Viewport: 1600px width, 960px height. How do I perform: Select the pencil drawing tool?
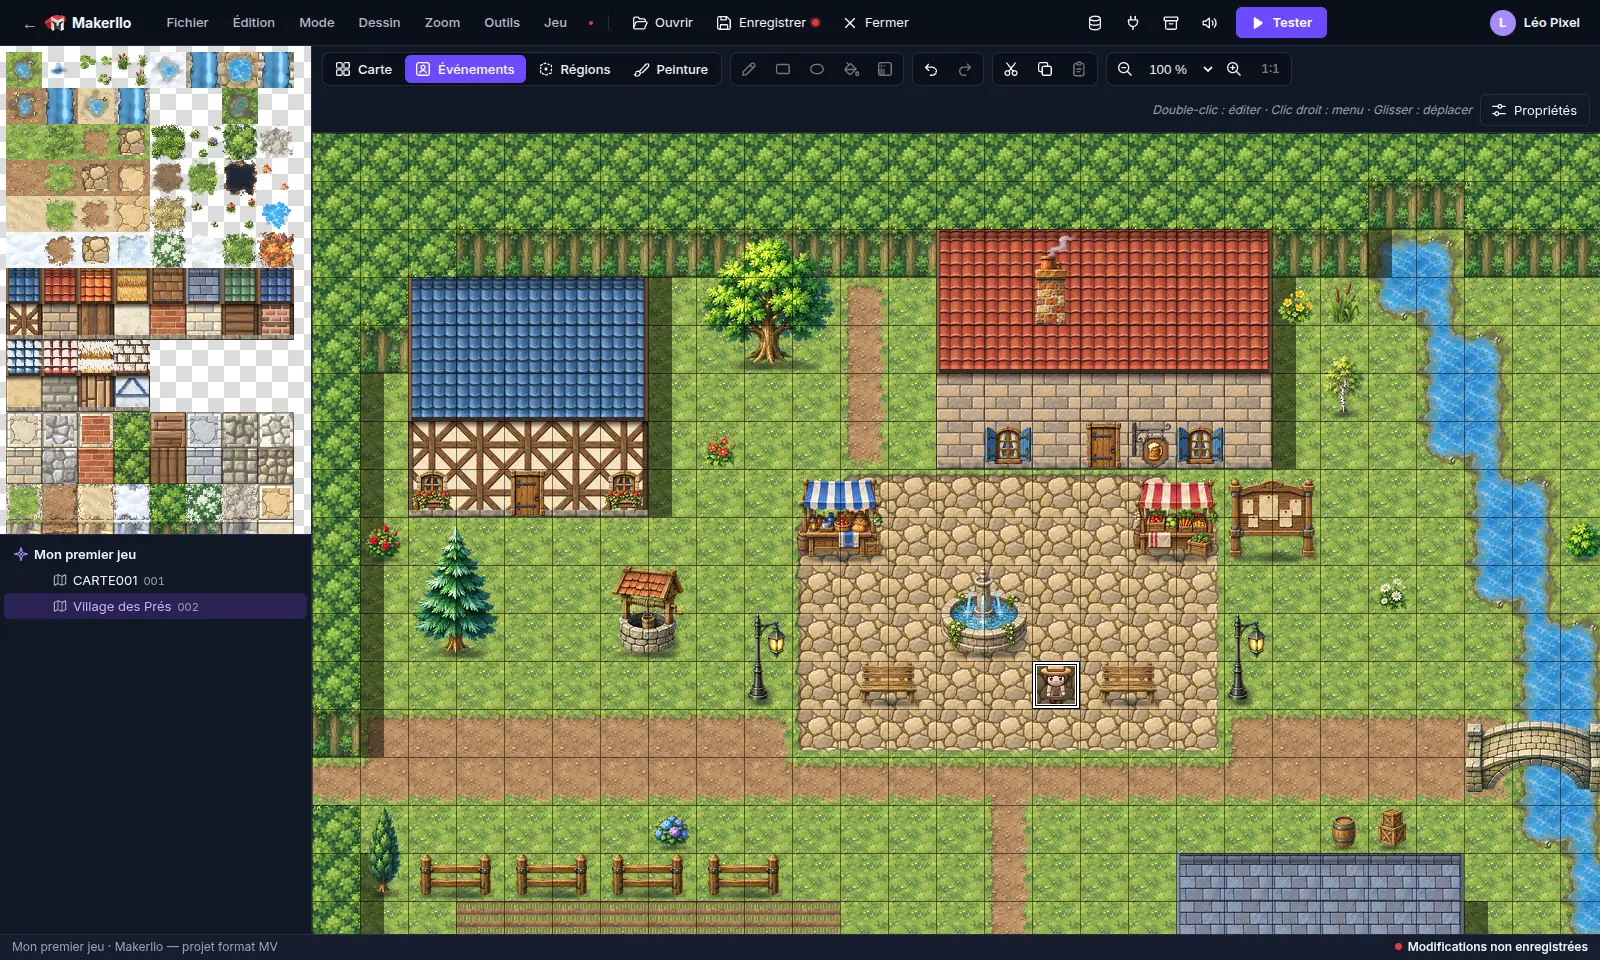(x=749, y=69)
